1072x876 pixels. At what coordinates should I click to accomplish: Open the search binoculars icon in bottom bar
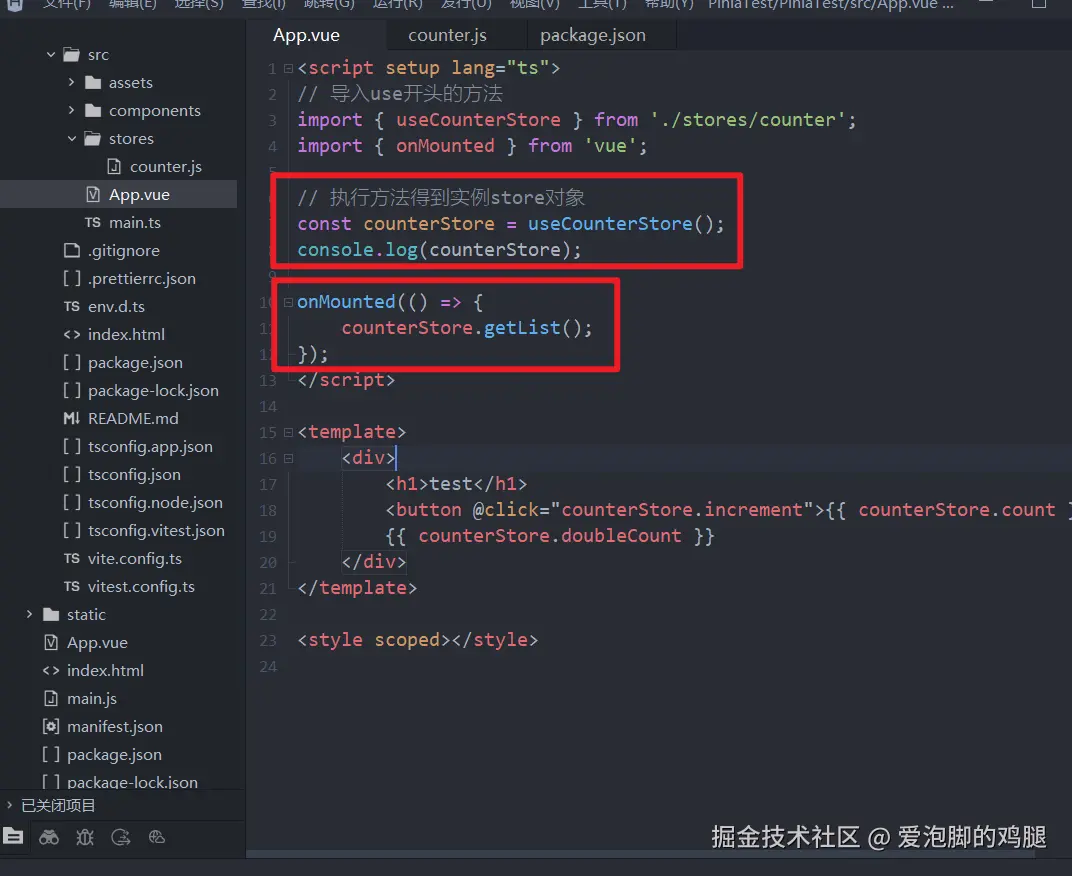[x=49, y=837]
